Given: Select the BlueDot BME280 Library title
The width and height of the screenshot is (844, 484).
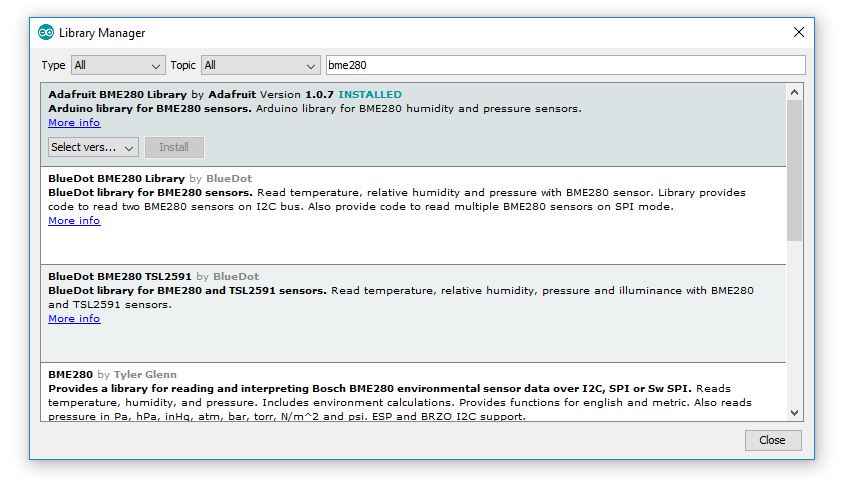Looking at the screenshot, I should pyautogui.click(x=116, y=178).
